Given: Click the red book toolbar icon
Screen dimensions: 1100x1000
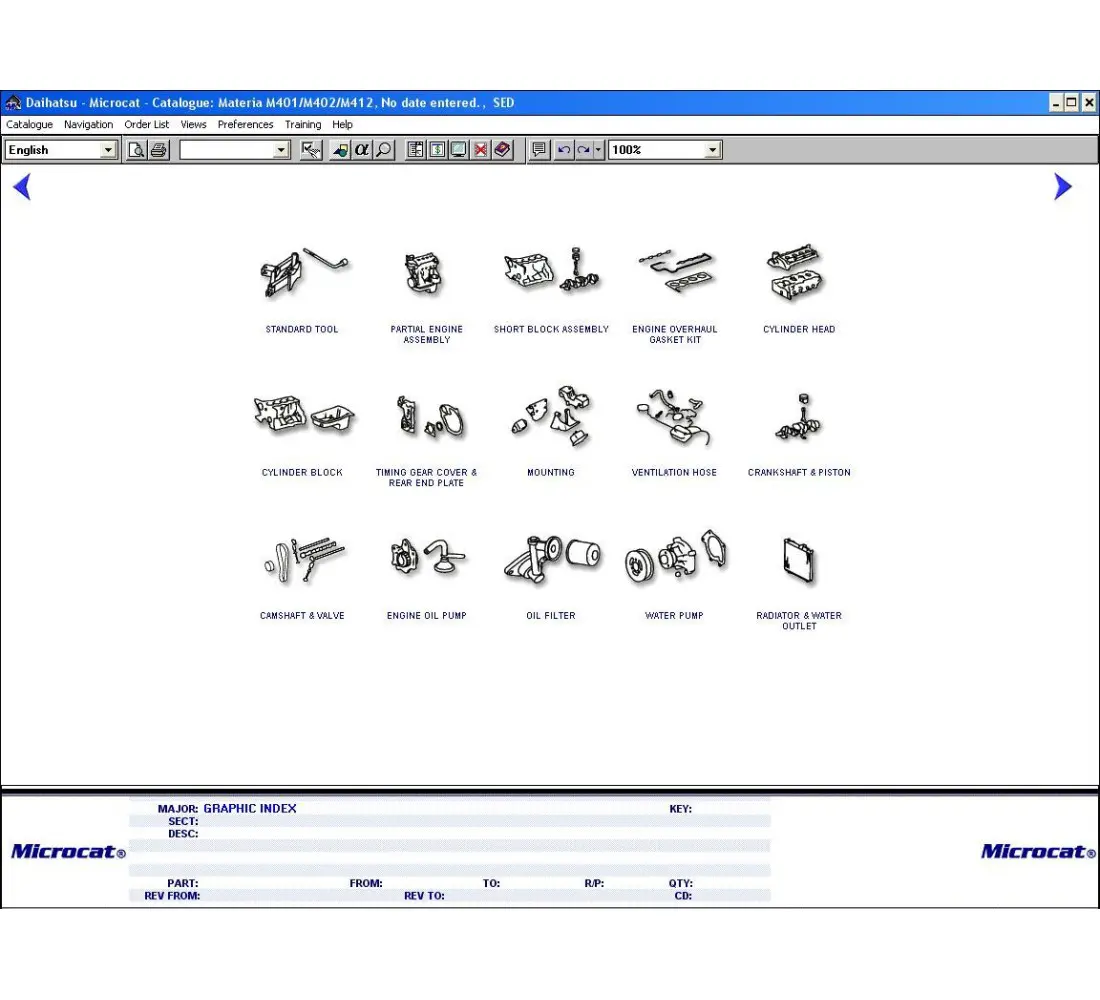Looking at the screenshot, I should click(502, 149).
